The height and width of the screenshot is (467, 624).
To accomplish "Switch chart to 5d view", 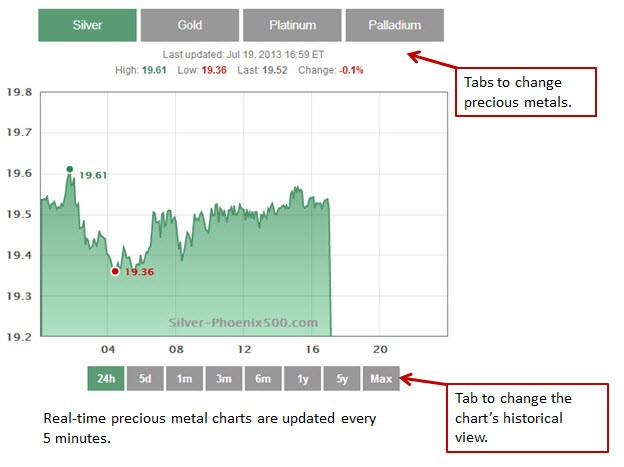I will (144, 379).
